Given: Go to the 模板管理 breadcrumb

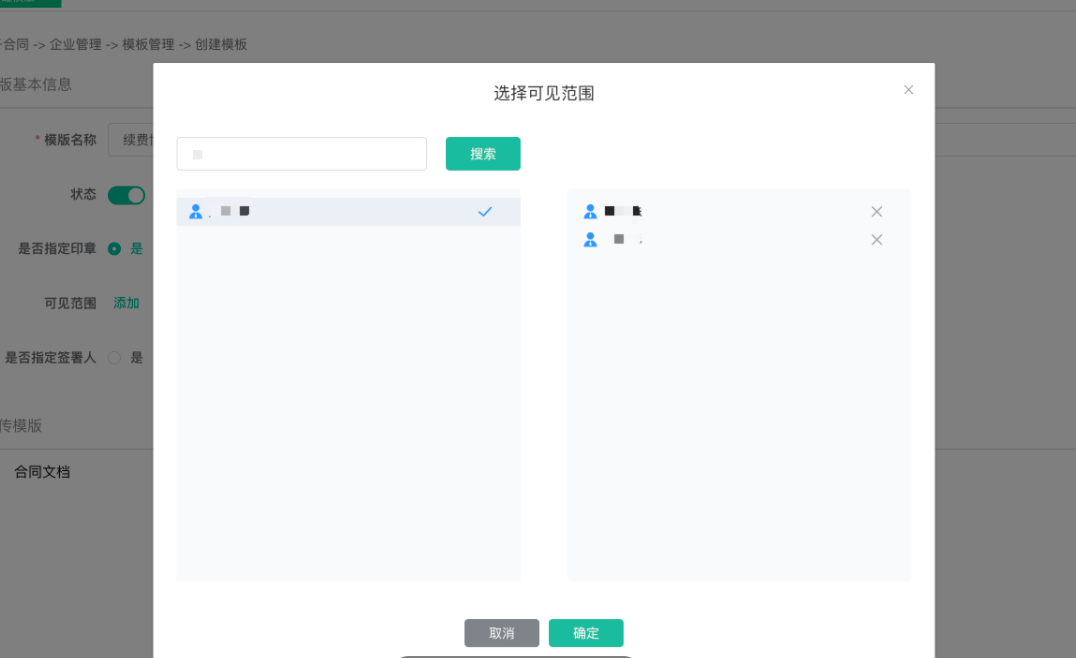Looking at the screenshot, I should (148, 44).
